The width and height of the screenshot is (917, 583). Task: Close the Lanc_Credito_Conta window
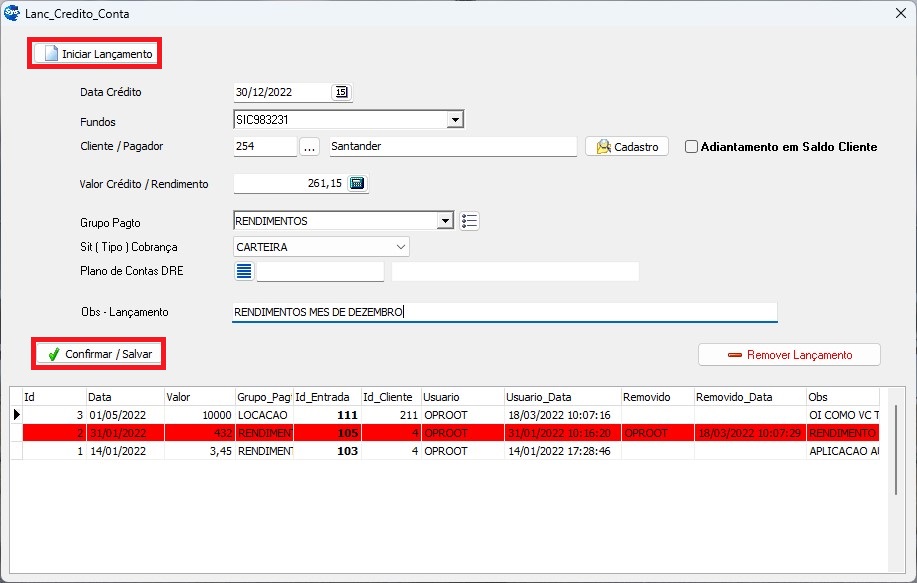(x=897, y=14)
